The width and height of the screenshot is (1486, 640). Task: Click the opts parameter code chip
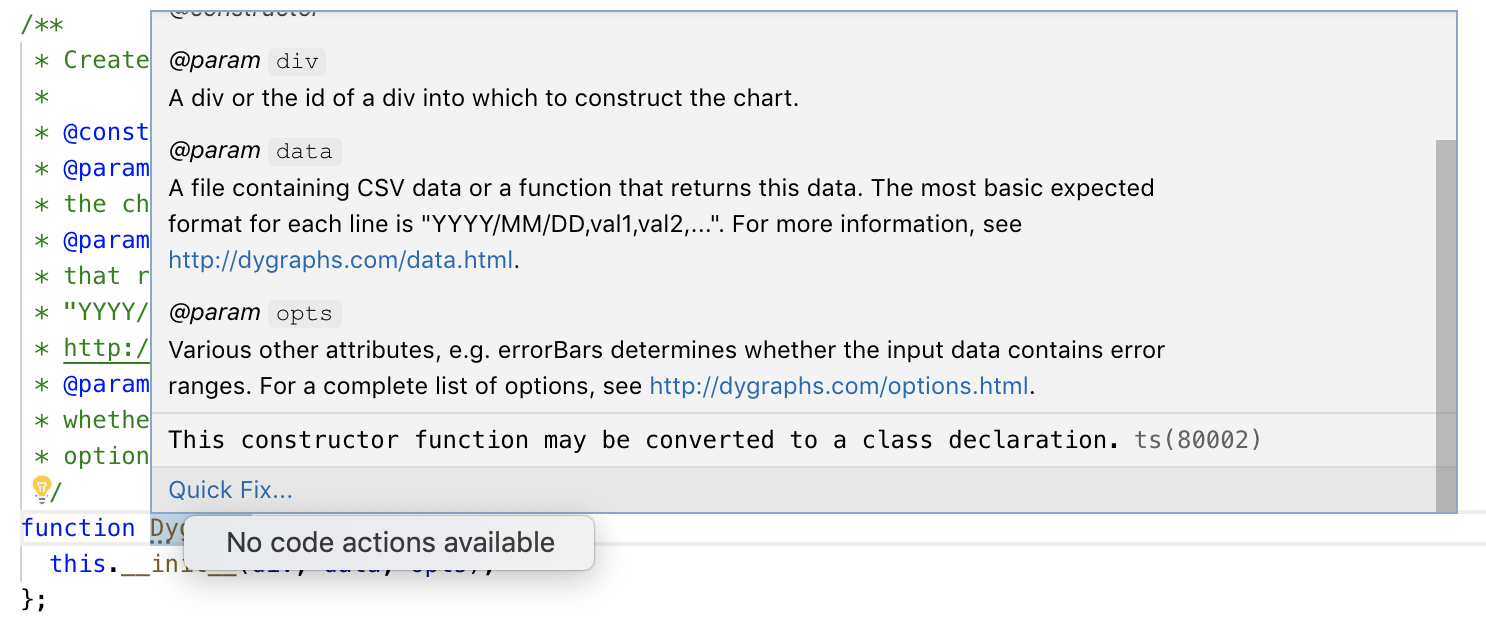click(x=304, y=313)
